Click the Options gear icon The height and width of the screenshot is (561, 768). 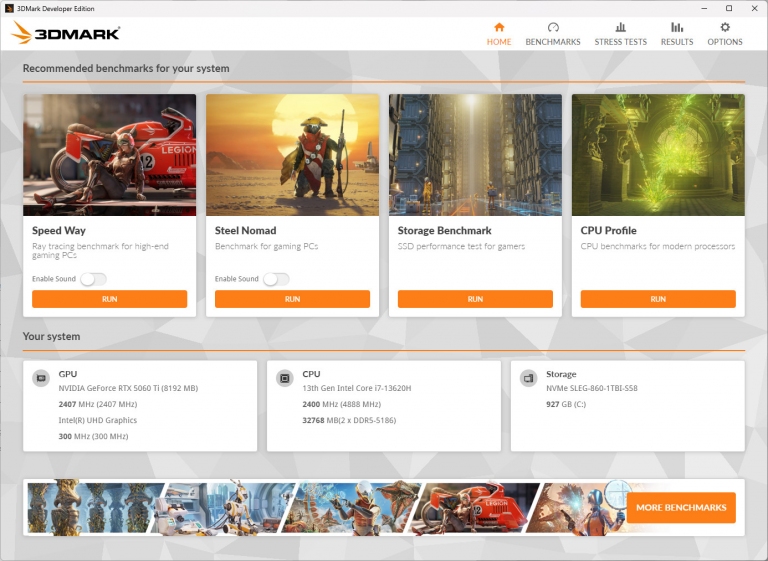[x=725, y=27]
